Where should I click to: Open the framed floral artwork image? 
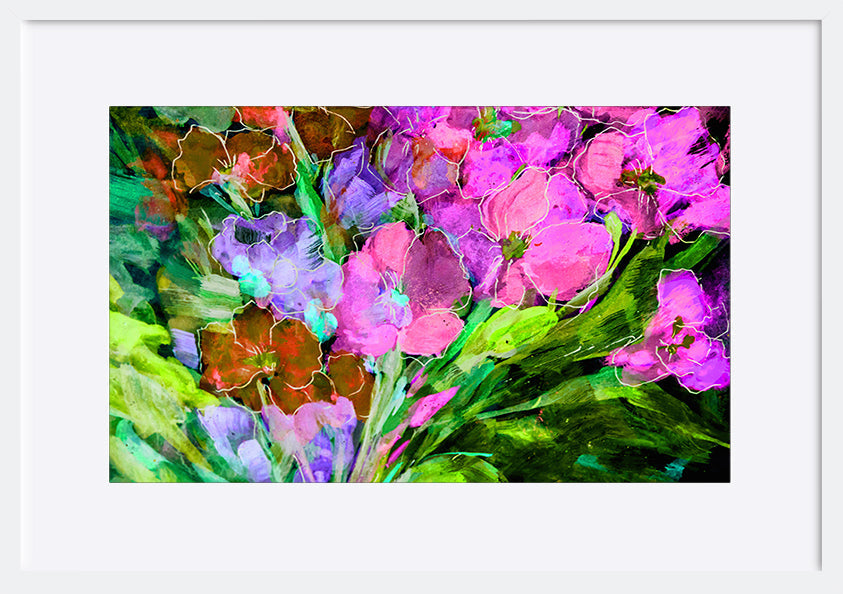point(420,295)
